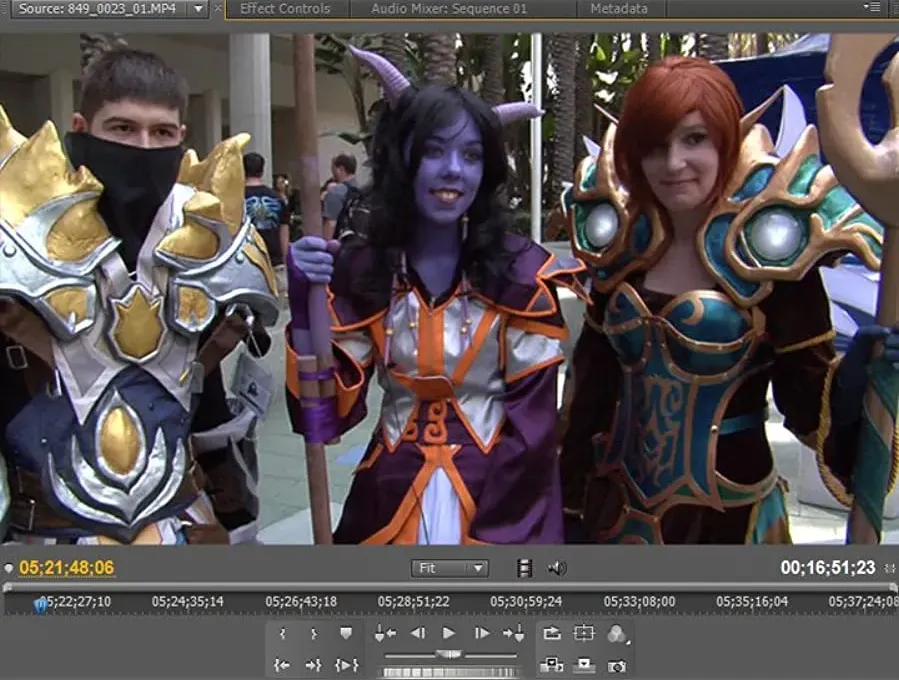Toggle the Loop playback button
This screenshot has height=680, width=899.
pos(552,633)
